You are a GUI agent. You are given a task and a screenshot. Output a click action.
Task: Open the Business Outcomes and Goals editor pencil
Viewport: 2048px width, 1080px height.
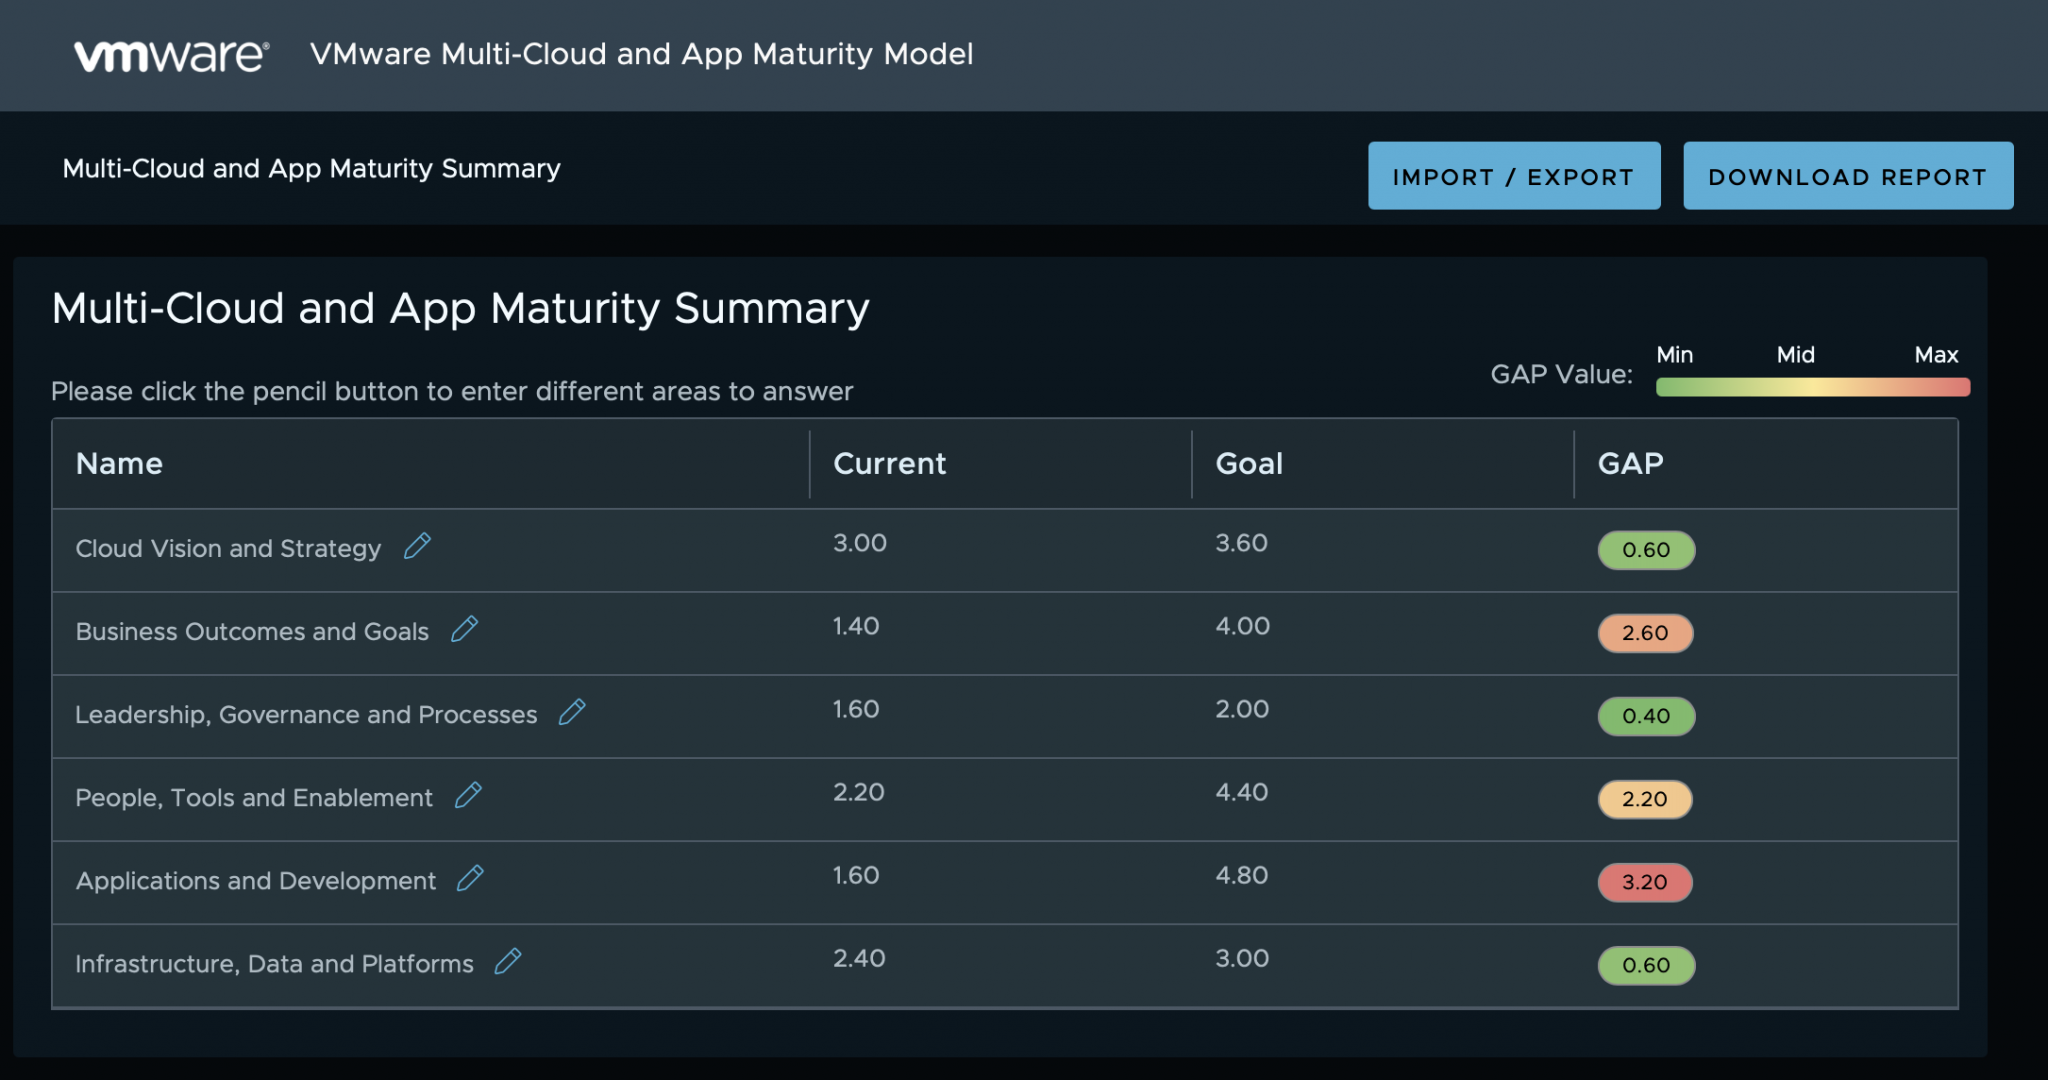(x=463, y=629)
